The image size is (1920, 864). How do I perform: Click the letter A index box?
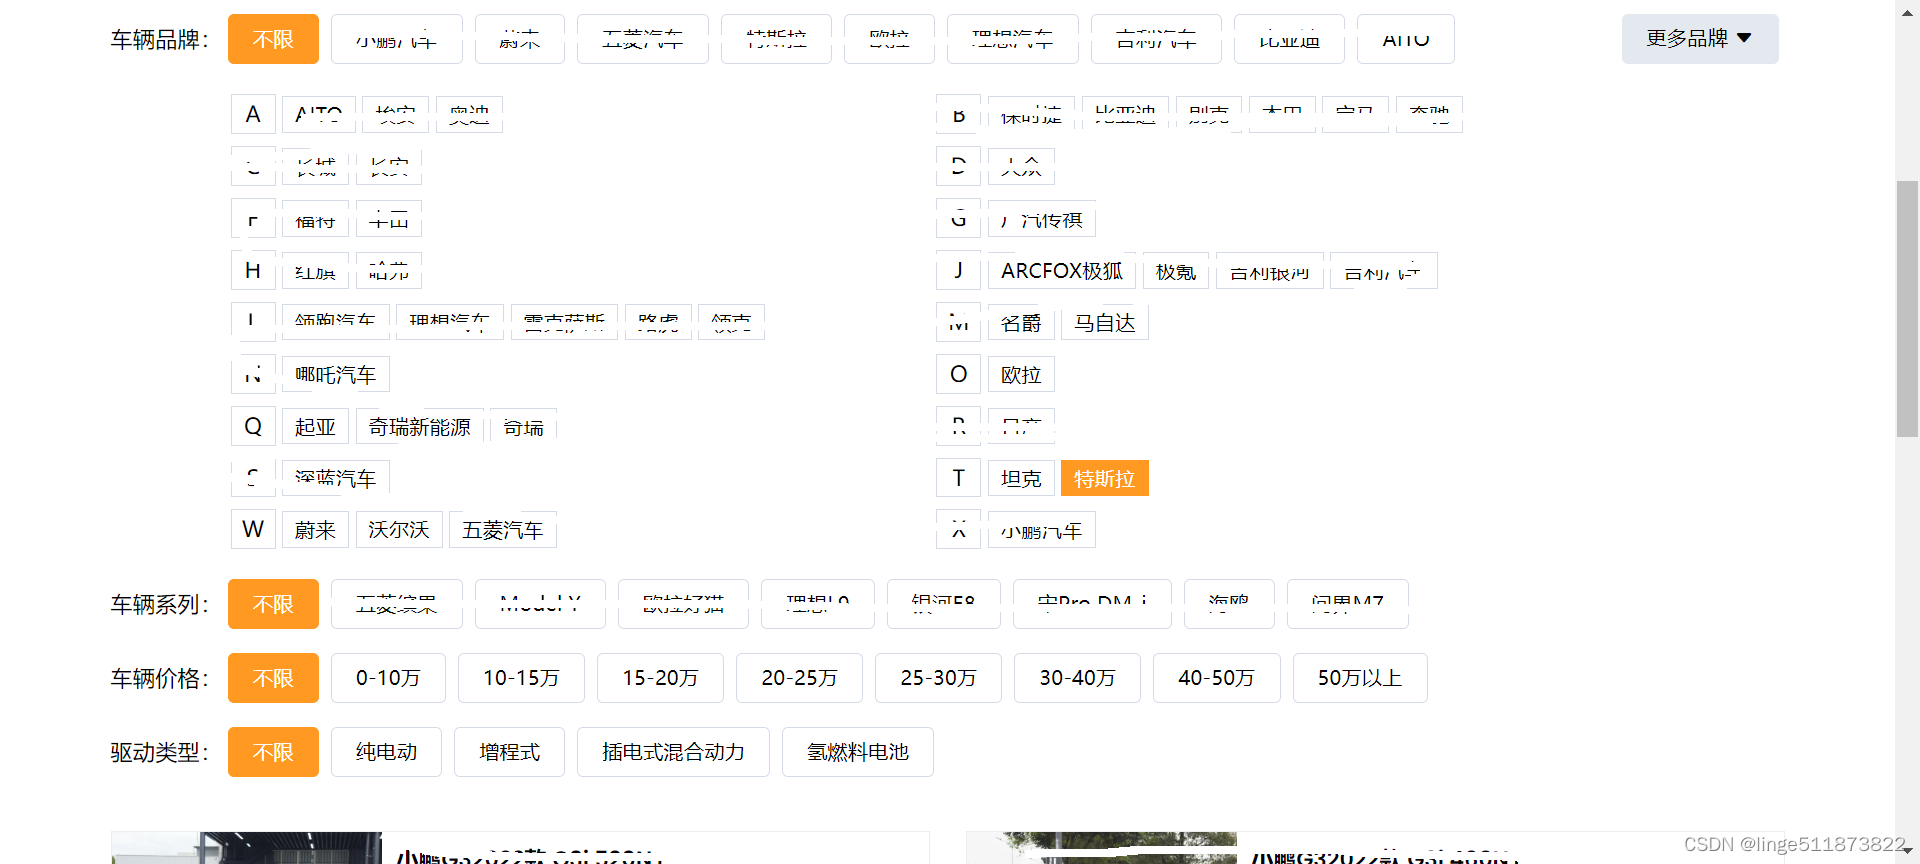click(x=253, y=115)
